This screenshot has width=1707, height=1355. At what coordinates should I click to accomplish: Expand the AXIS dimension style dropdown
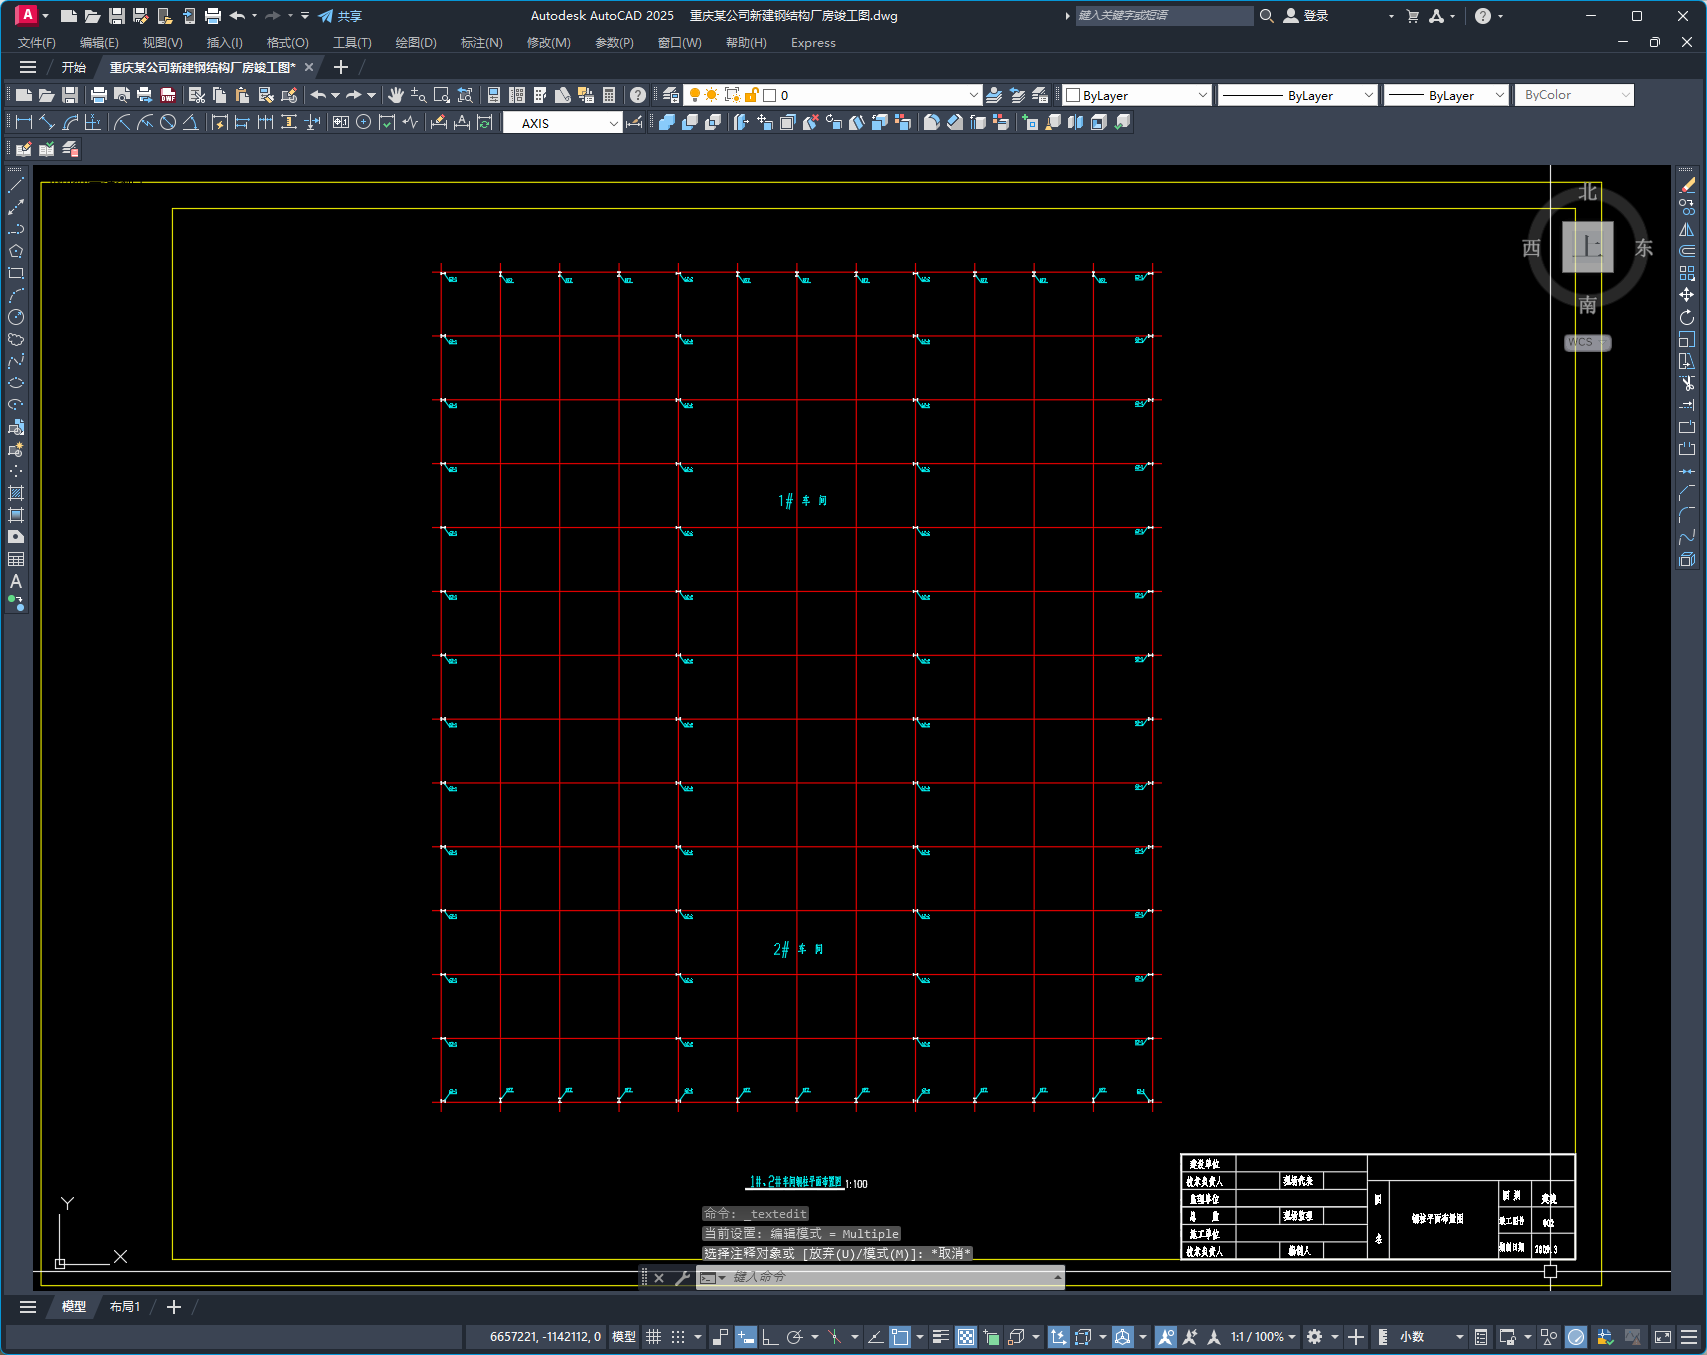click(x=613, y=123)
